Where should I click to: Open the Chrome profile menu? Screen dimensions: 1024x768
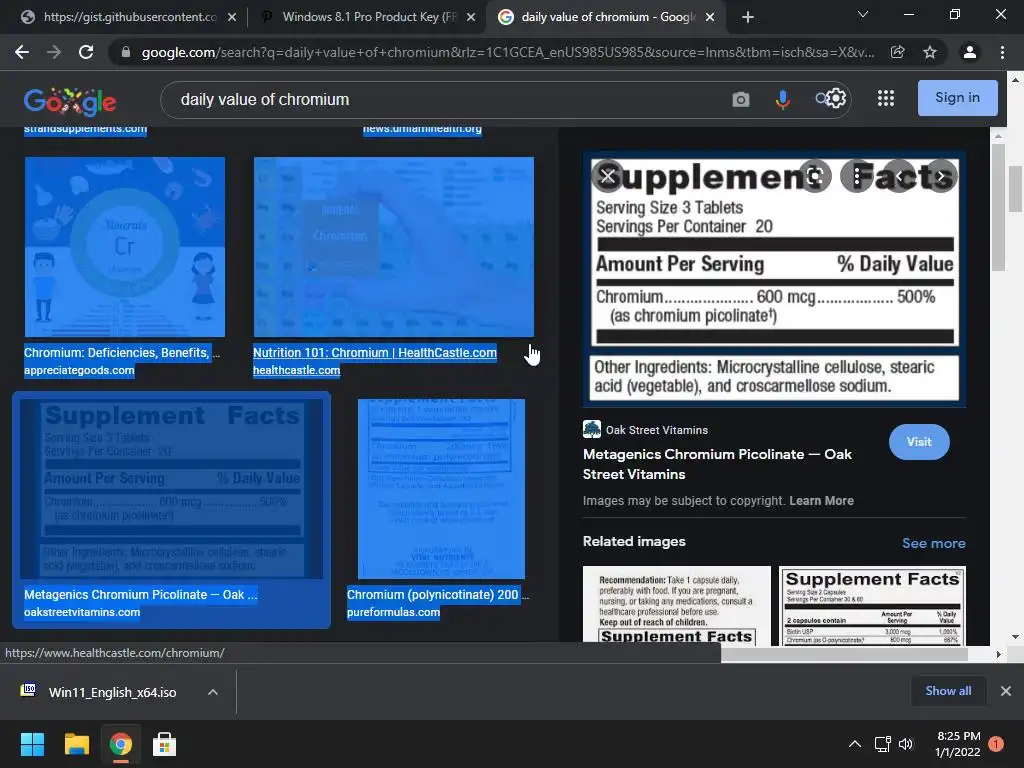pos(970,52)
